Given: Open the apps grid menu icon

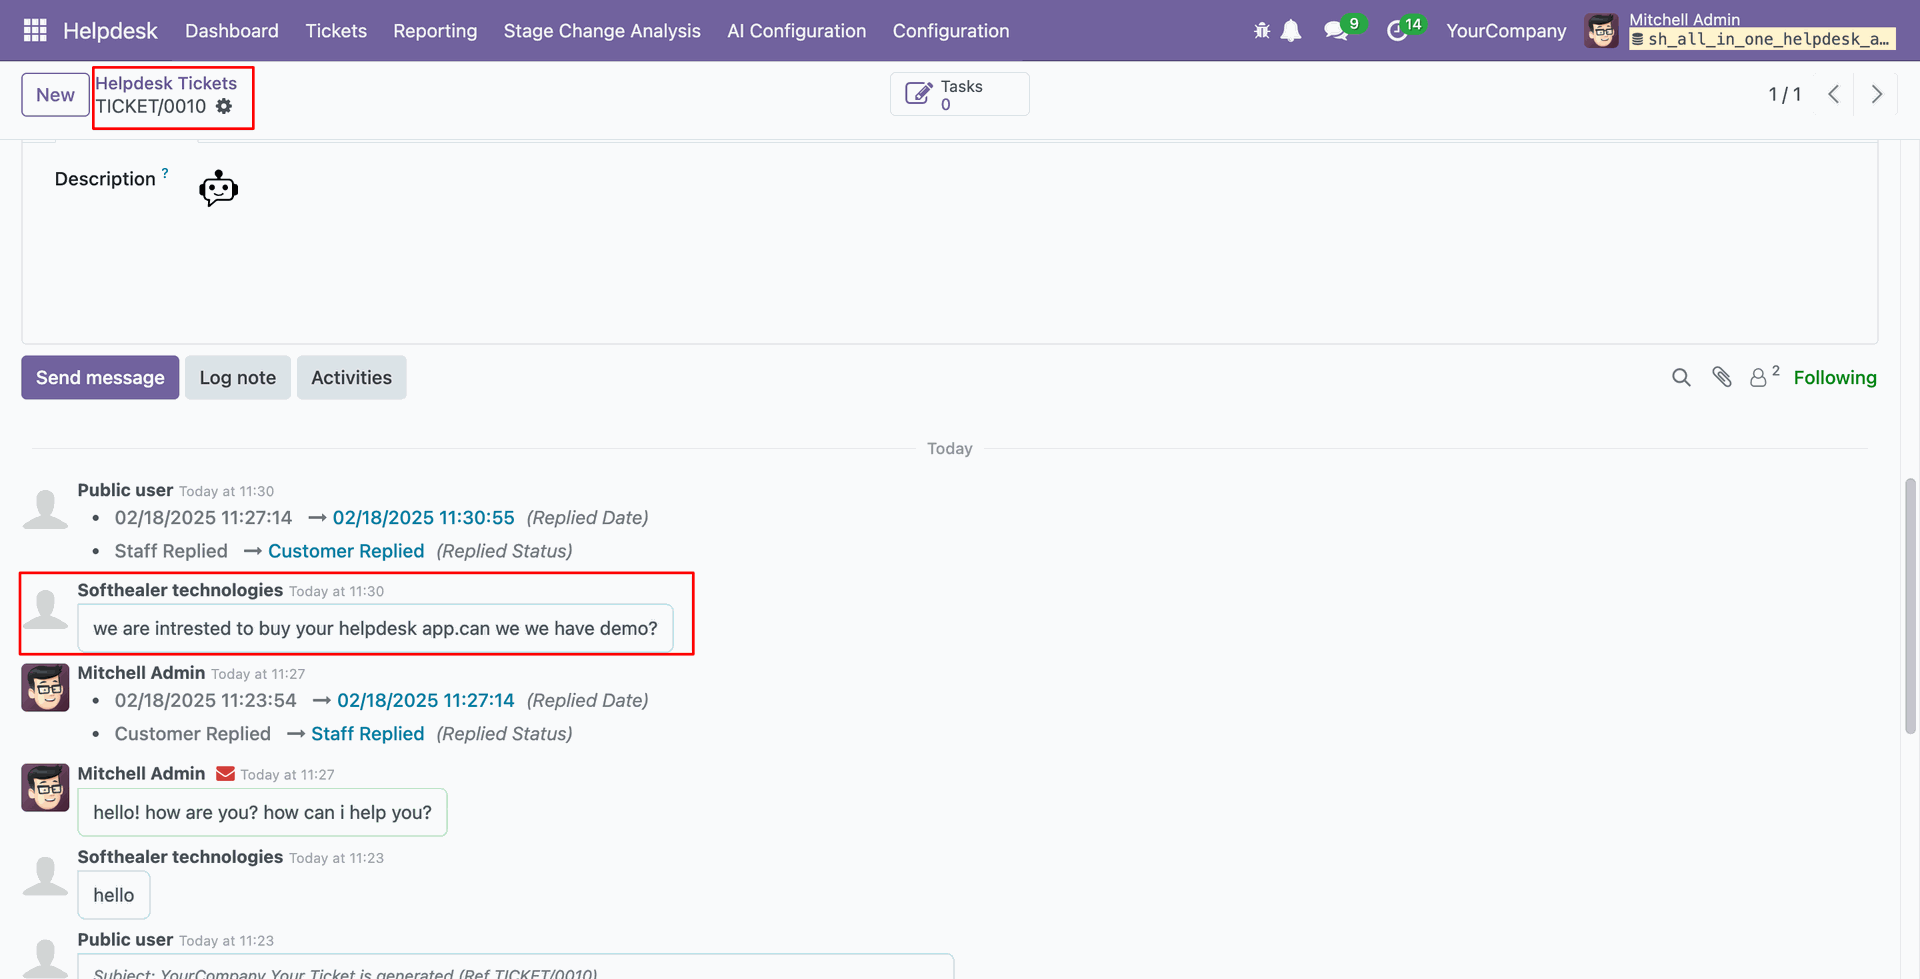Looking at the screenshot, I should coord(35,31).
